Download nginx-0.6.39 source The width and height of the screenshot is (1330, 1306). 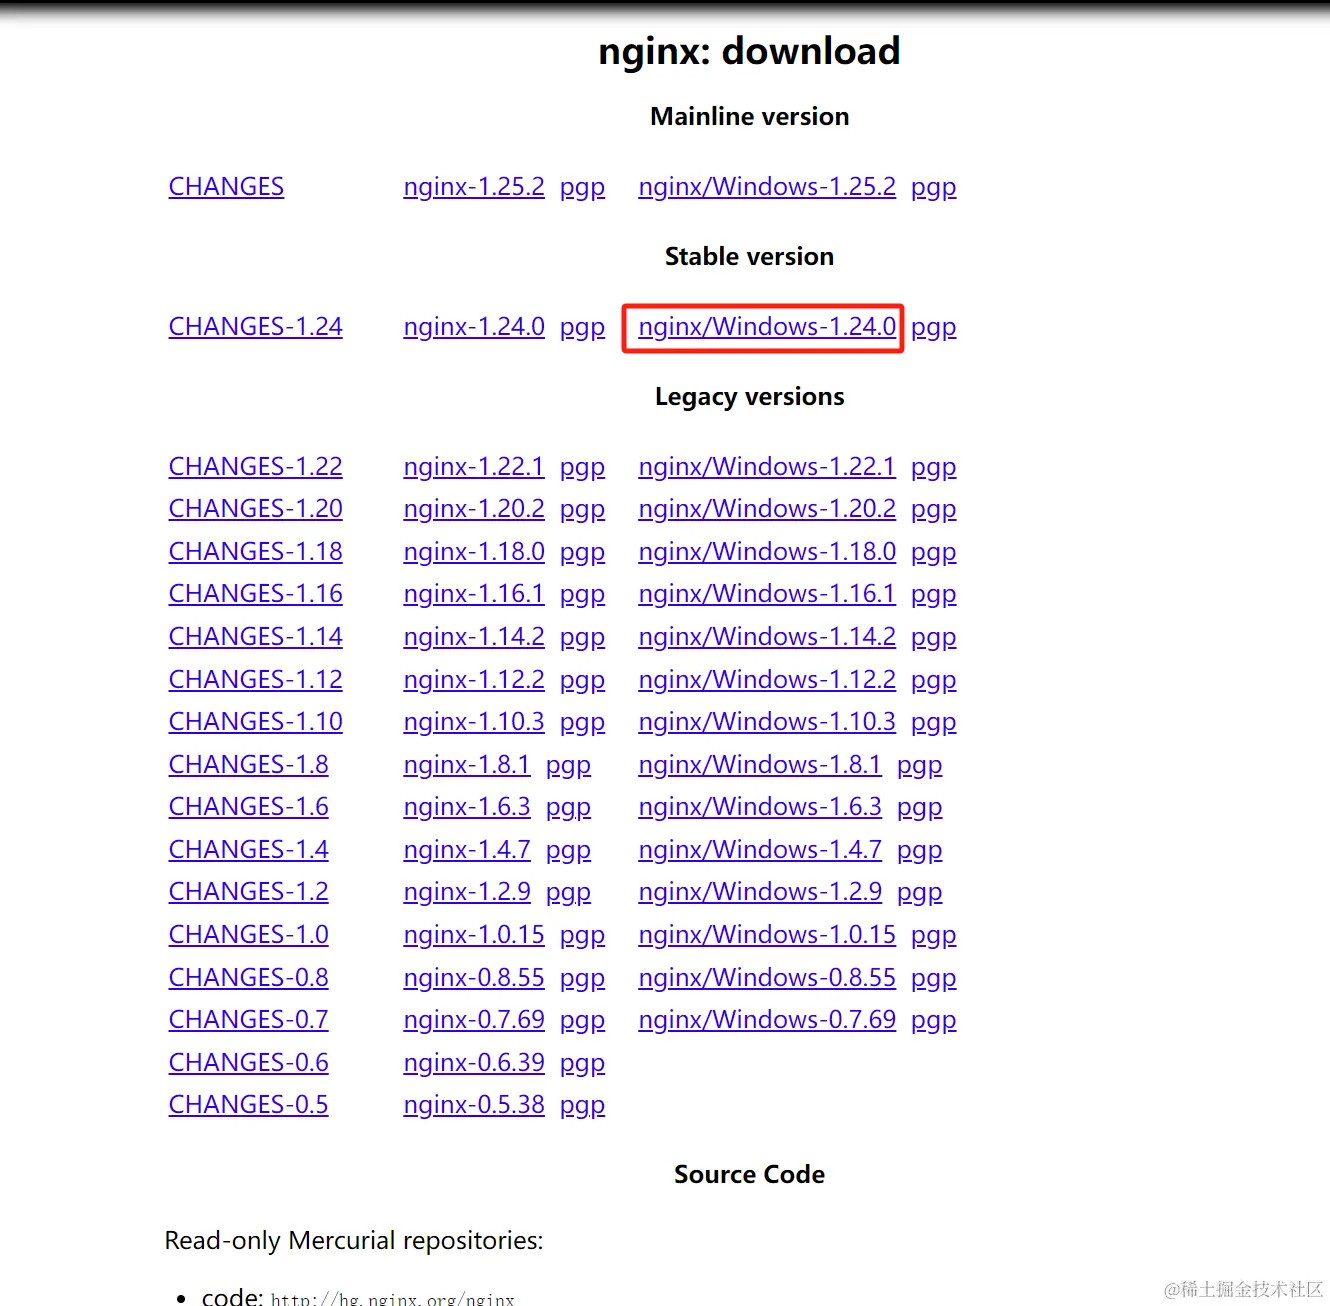[x=474, y=1063]
